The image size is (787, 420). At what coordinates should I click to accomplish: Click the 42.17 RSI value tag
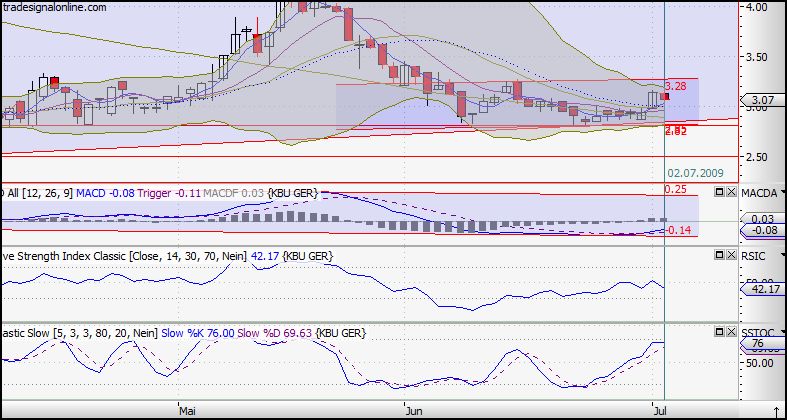(x=762, y=289)
